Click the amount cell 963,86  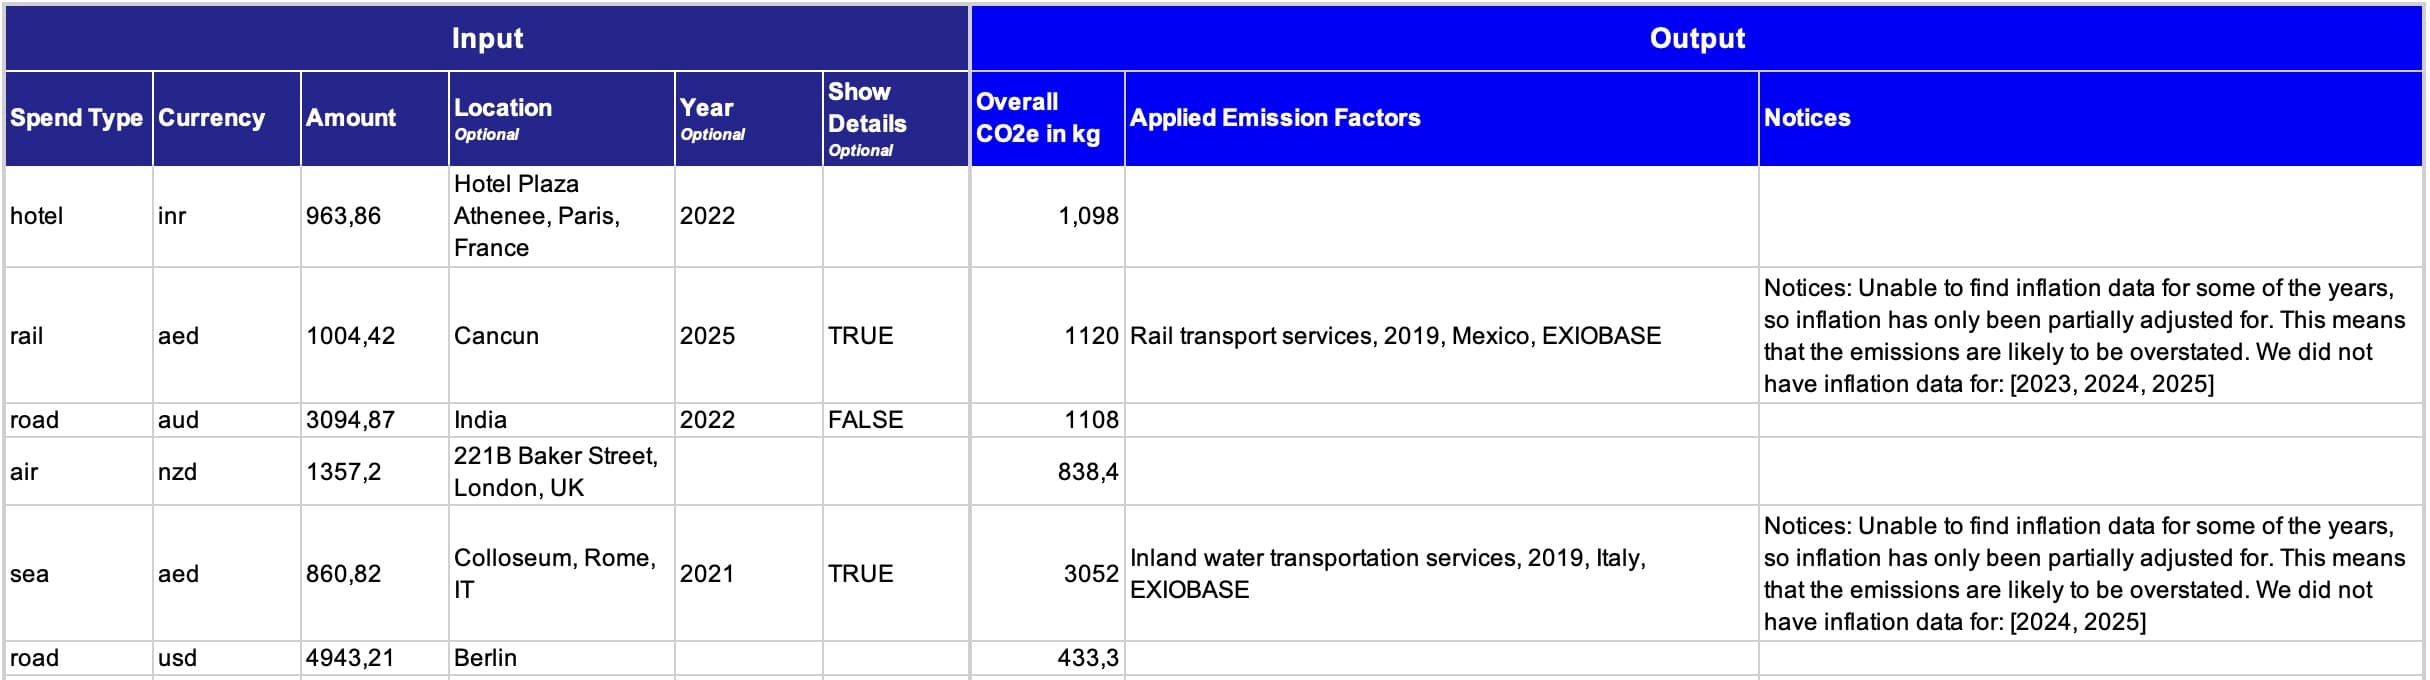(374, 216)
